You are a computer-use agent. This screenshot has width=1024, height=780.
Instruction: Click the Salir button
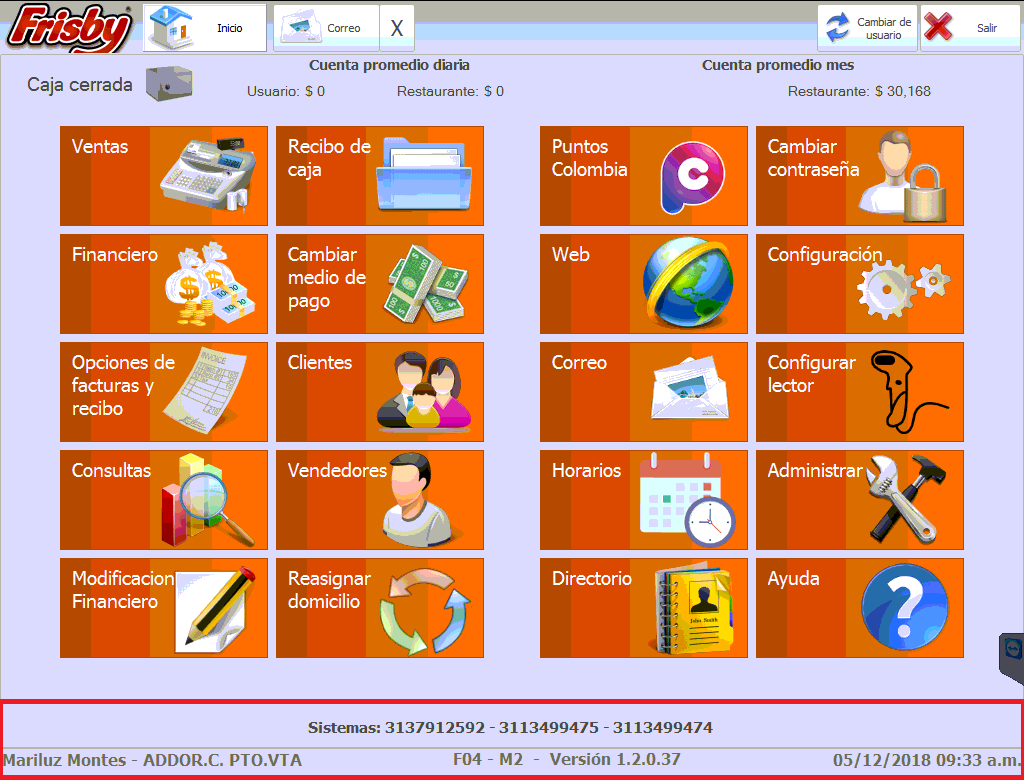(970, 28)
